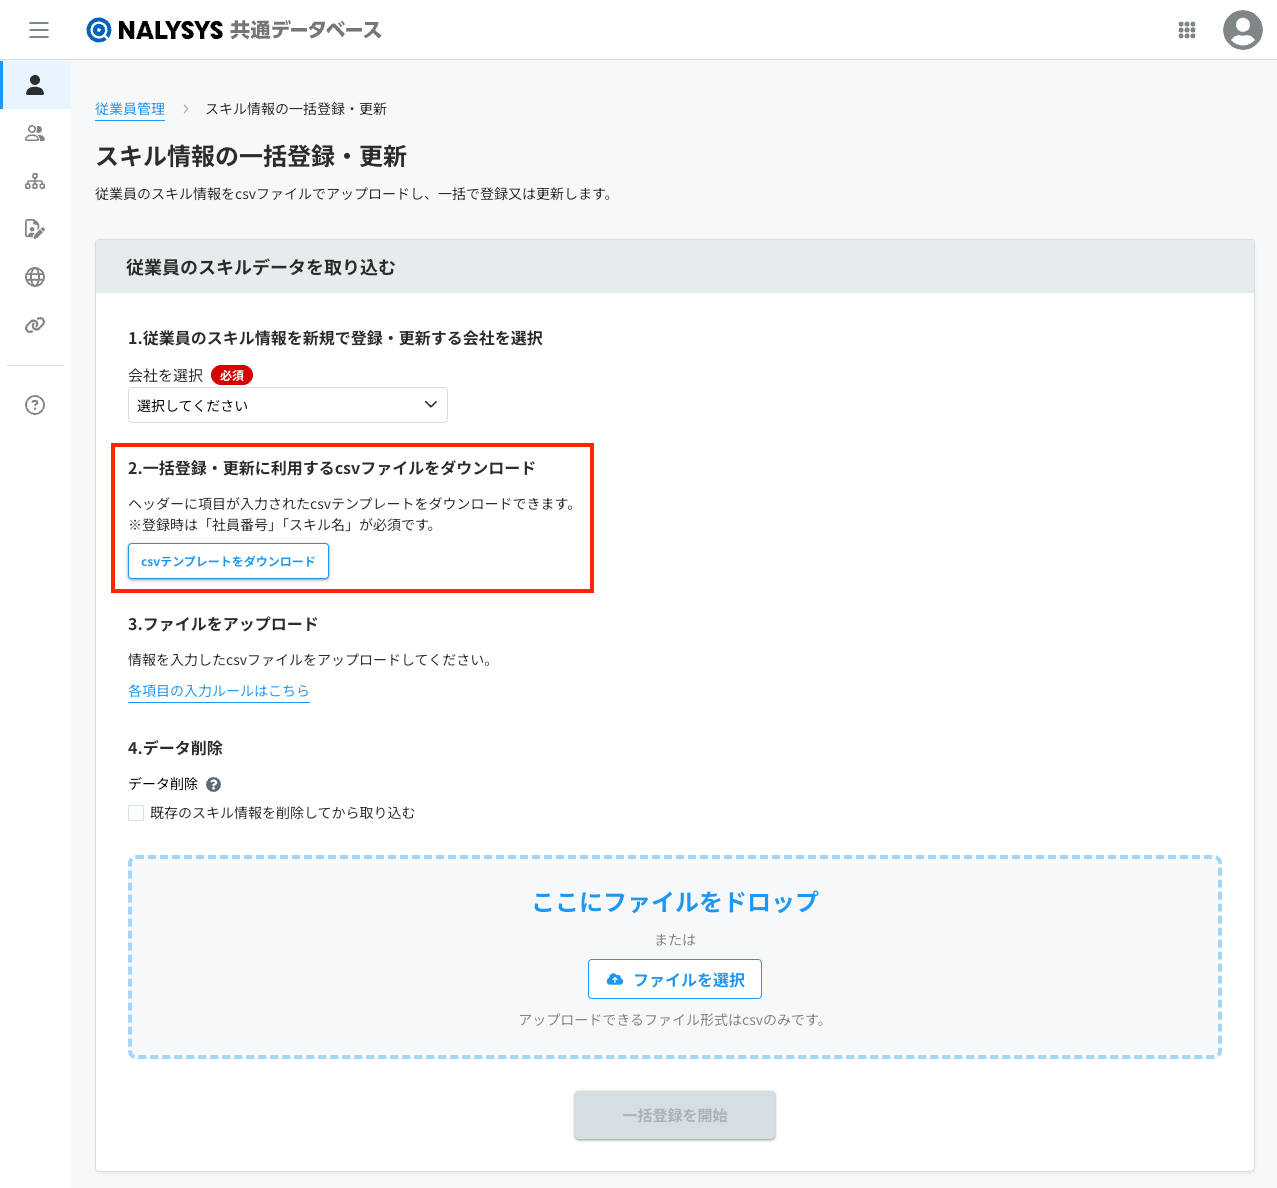Open the 各項目の入力ルールはこちら link
Image resolution: width=1277 pixels, height=1188 pixels.
[x=218, y=691]
